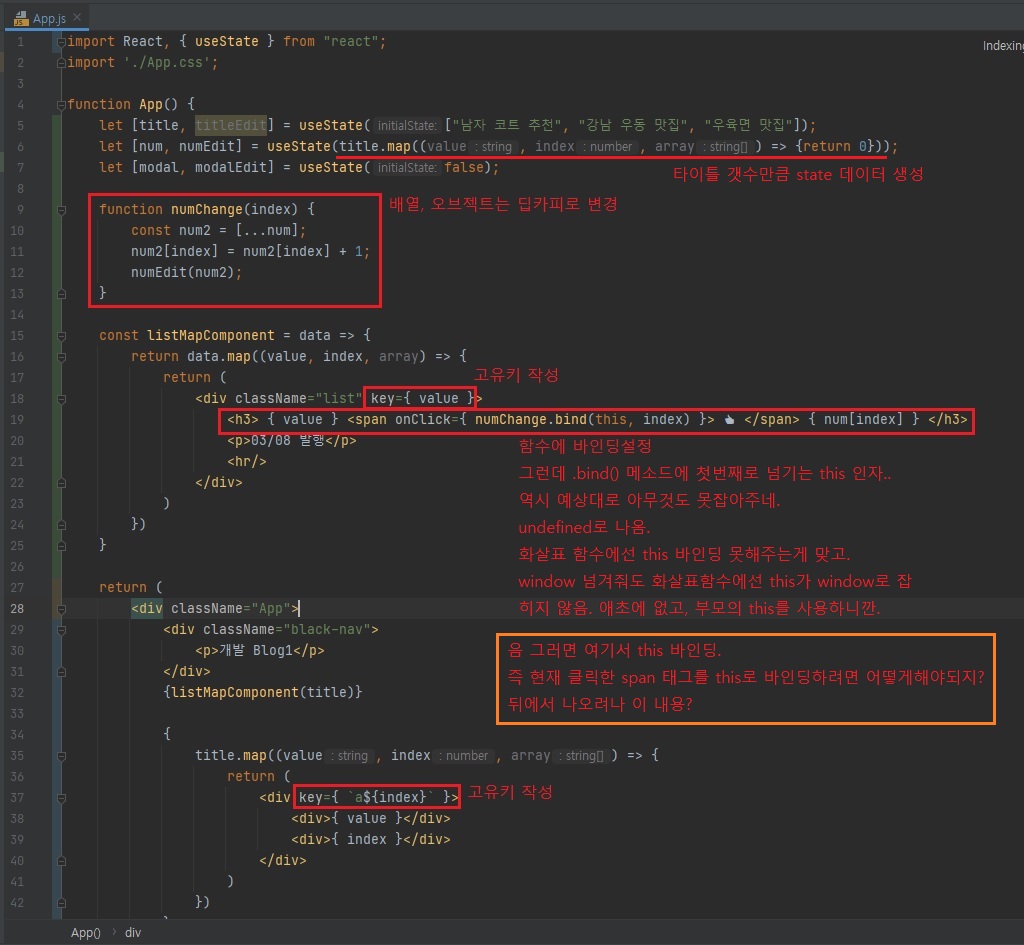Click {listMapComponent(title)} on line 32
1024x945 pixels.
[263, 692]
